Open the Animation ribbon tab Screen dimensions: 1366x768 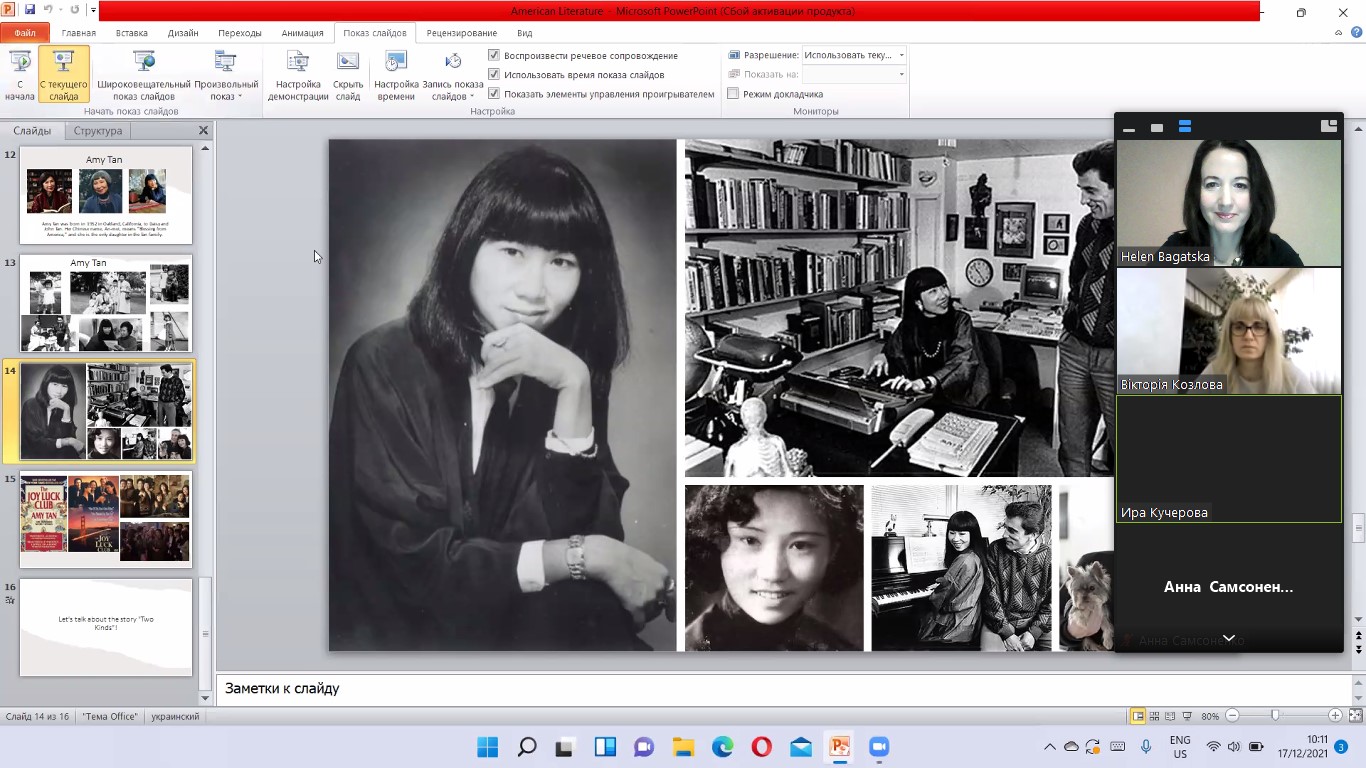pos(302,33)
